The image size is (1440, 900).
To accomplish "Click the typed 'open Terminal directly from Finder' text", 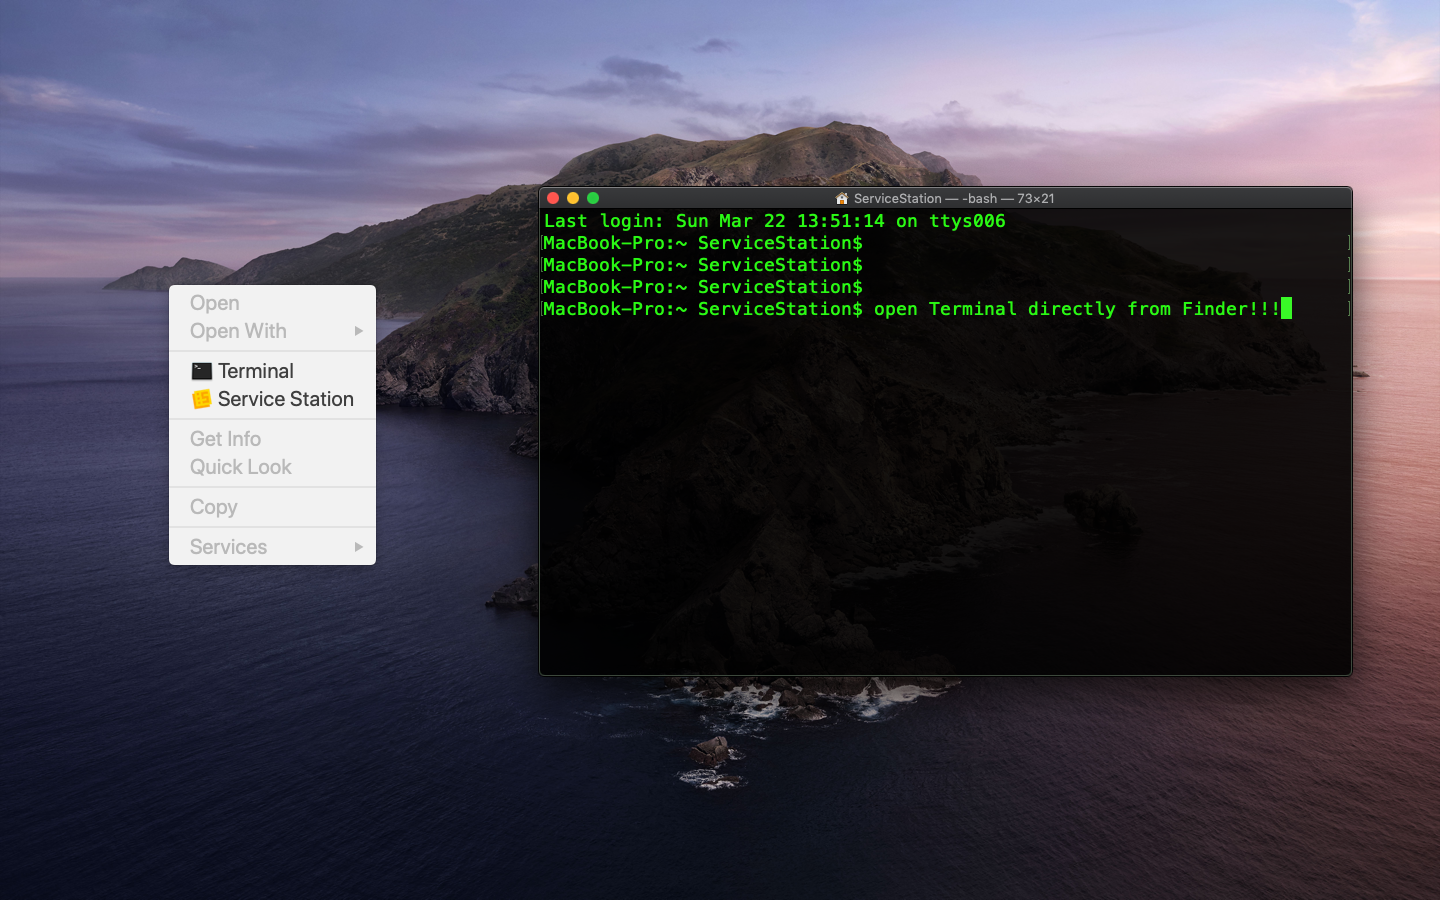I will pyautogui.click(x=1076, y=309).
